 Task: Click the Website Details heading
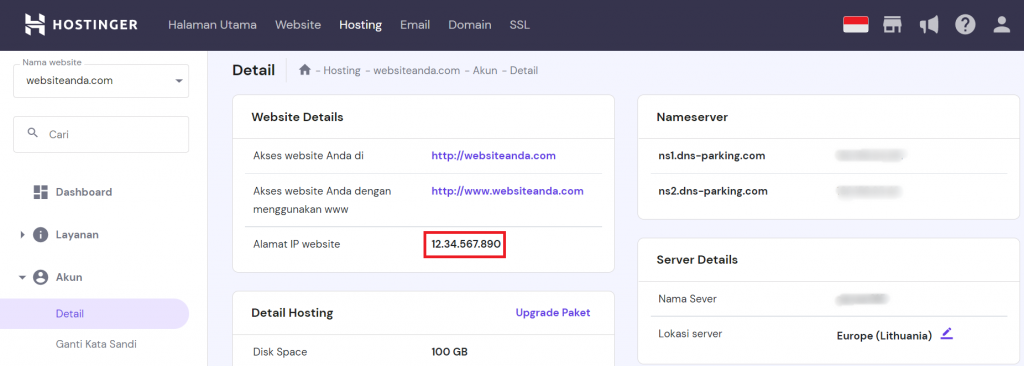(297, 117)
